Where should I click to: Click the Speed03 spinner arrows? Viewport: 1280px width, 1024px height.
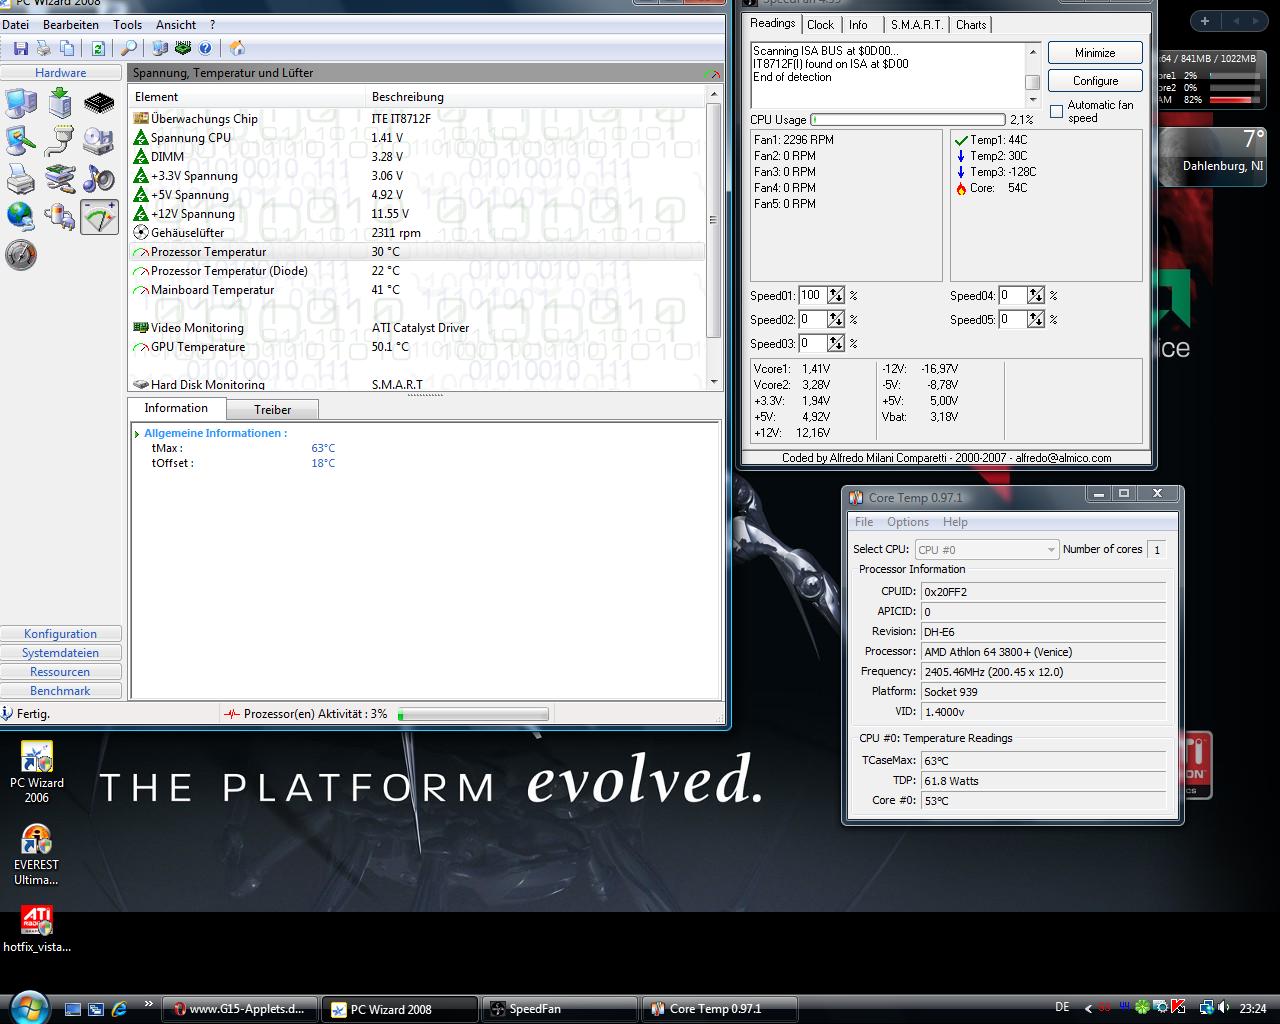point(836,343)
